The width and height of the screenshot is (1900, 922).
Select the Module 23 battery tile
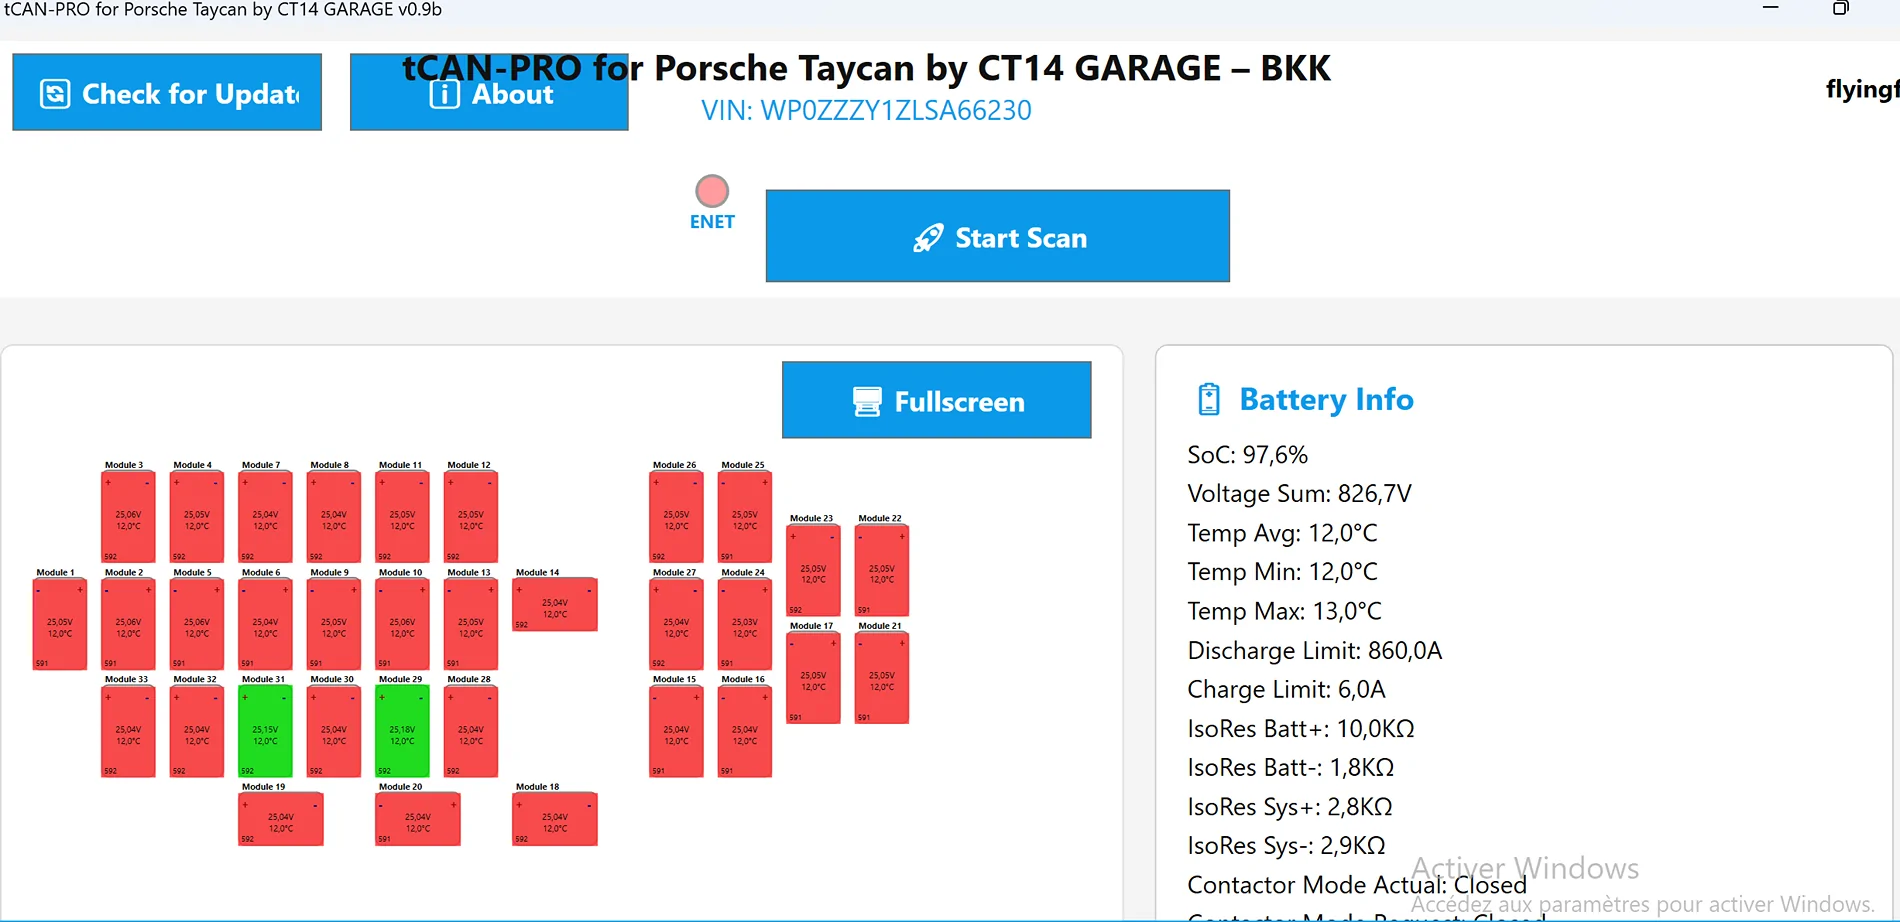click(x=813, y=570)
